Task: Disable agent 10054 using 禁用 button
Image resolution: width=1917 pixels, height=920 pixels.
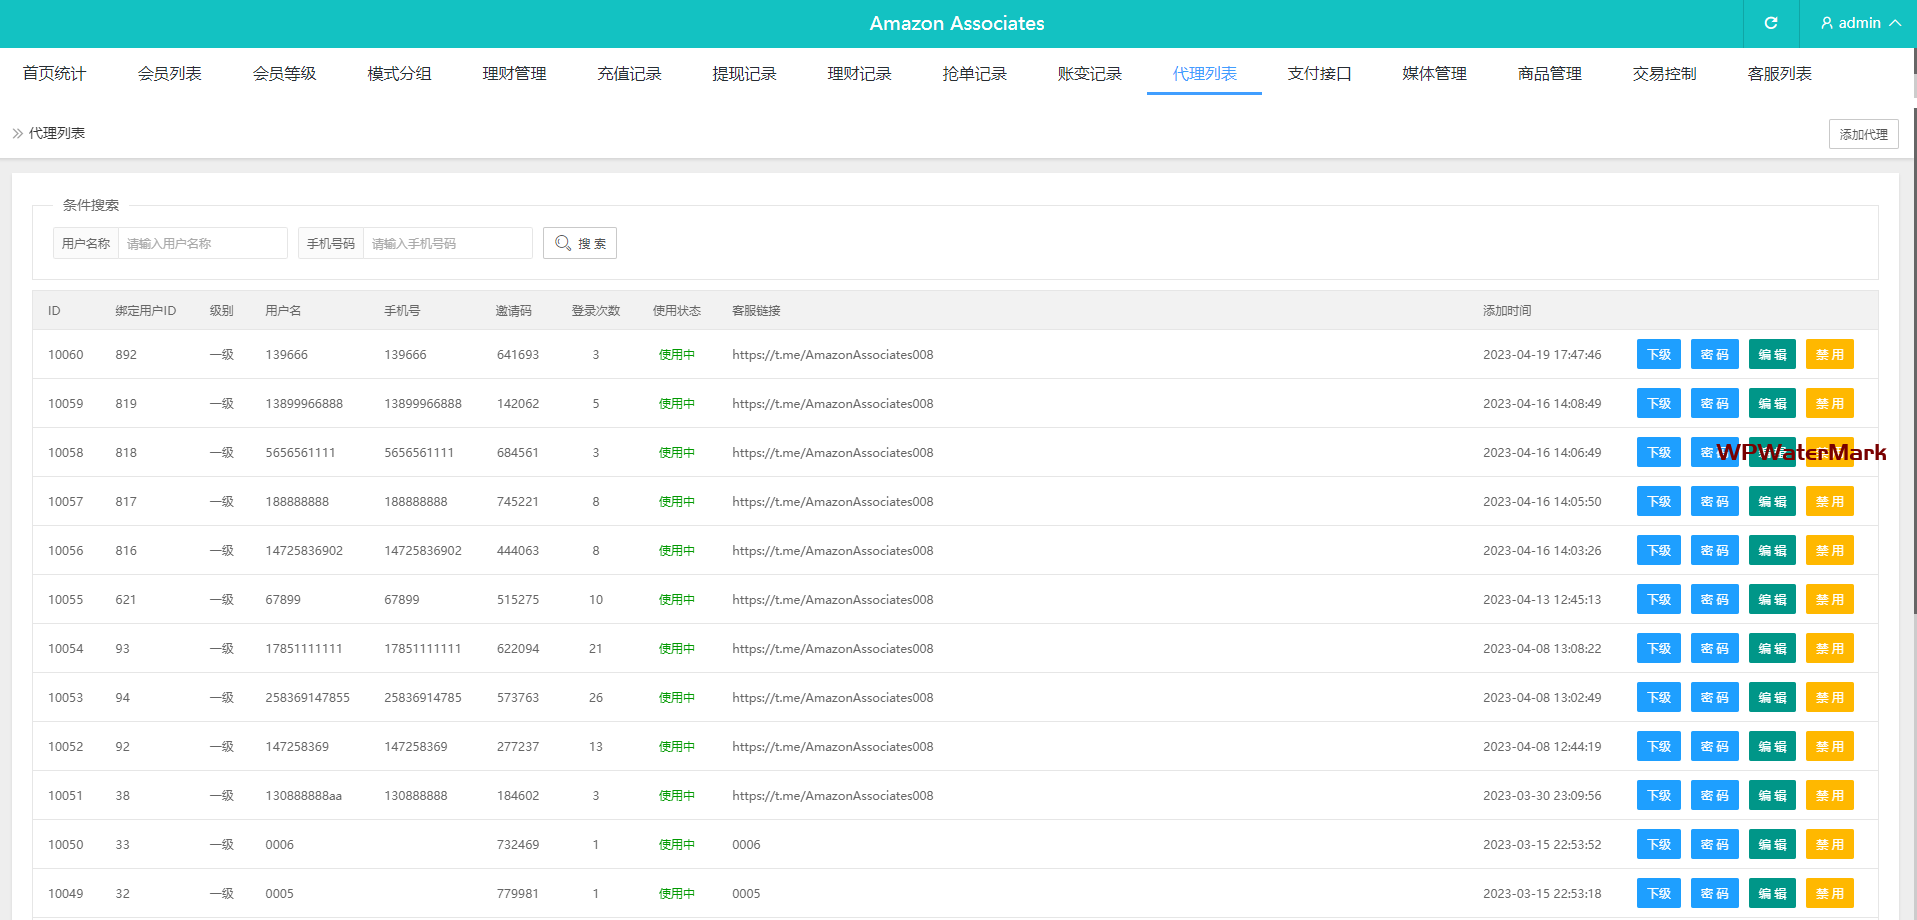Action: [x=1829, y=649]
